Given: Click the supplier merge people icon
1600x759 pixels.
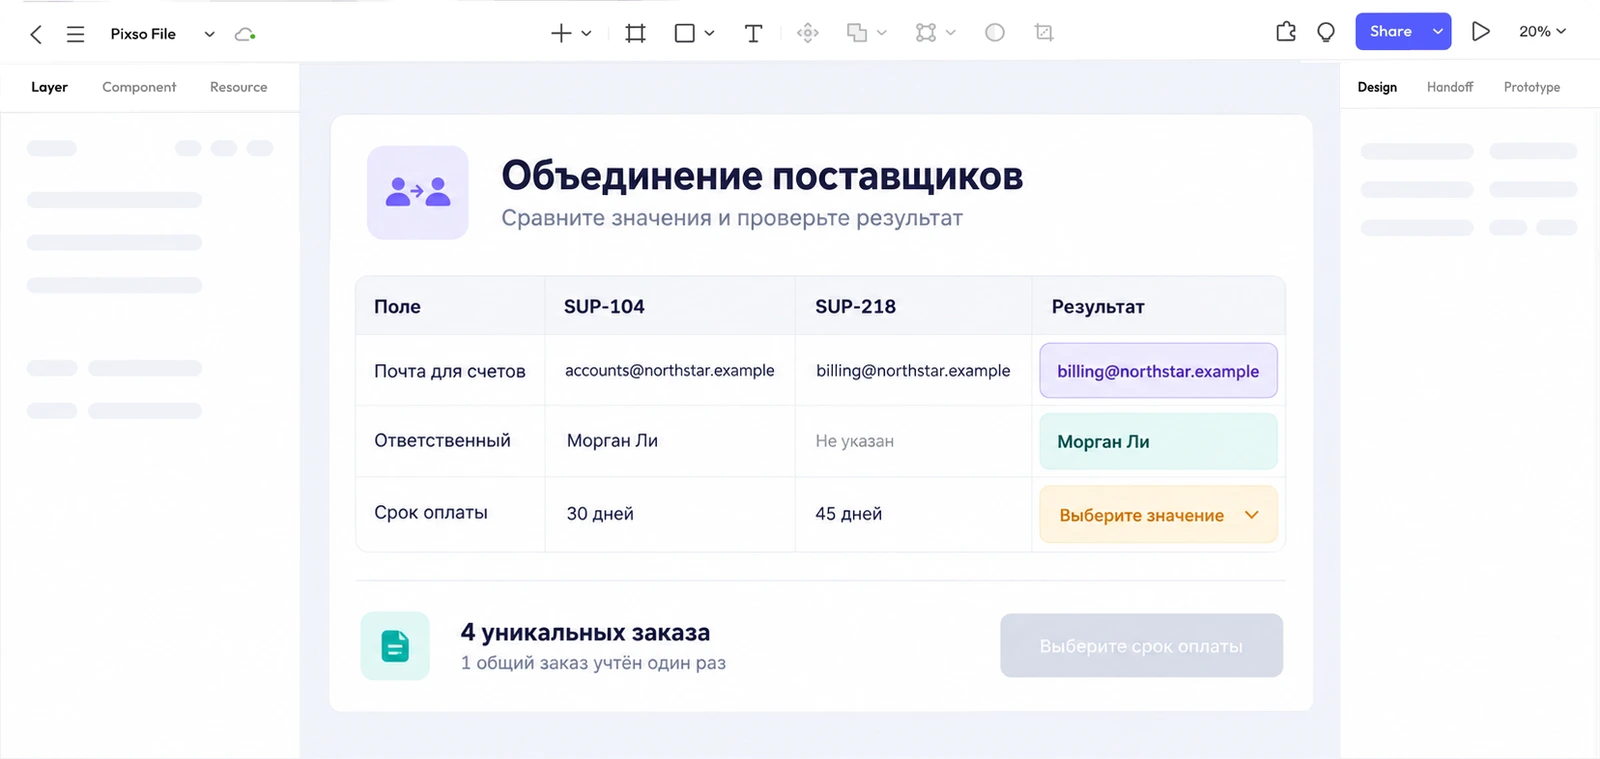Looking at the screenshot, I should tap(418, 192).
